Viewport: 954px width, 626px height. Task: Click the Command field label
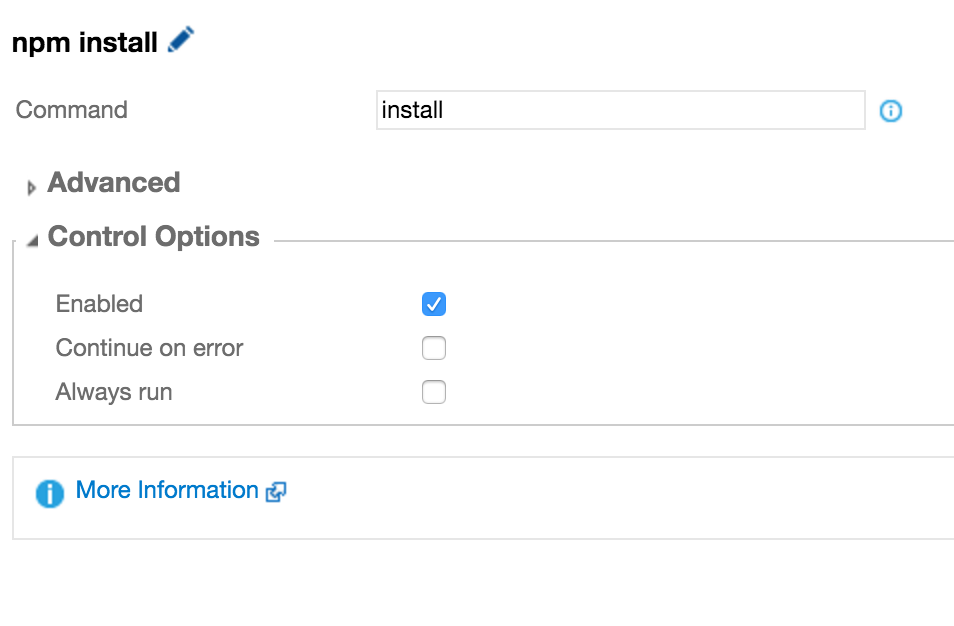[x=72, y=110]
